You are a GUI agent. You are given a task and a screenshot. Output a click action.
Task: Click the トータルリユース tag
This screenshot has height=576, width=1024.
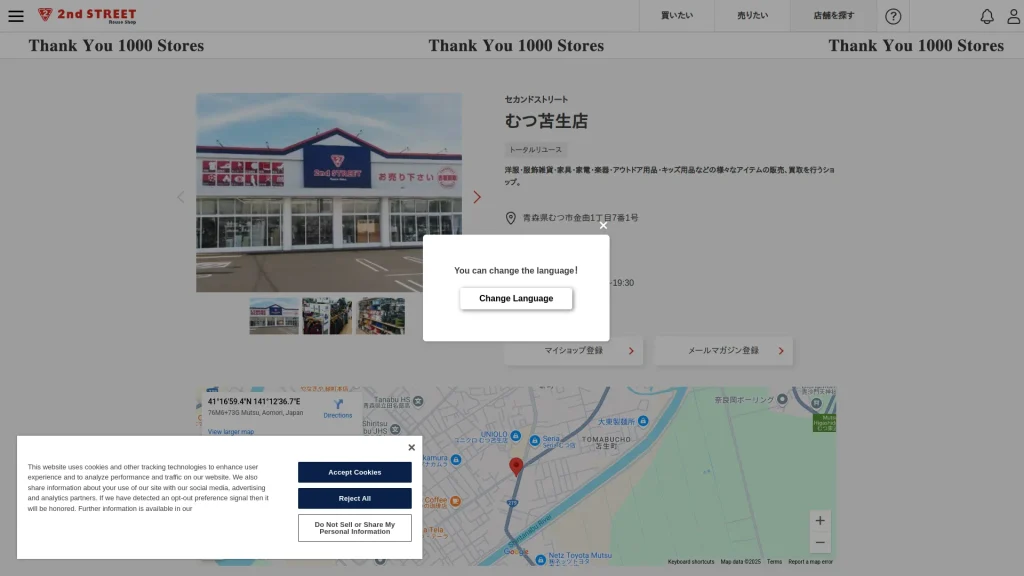point(536,150)
